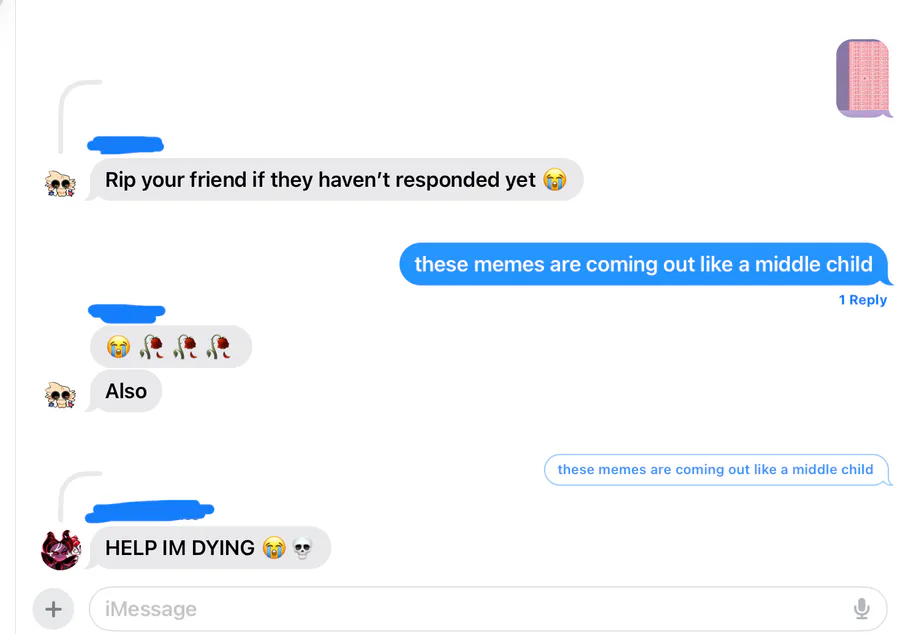Click the skull avatar beside 'Also' message

(60, 395)
